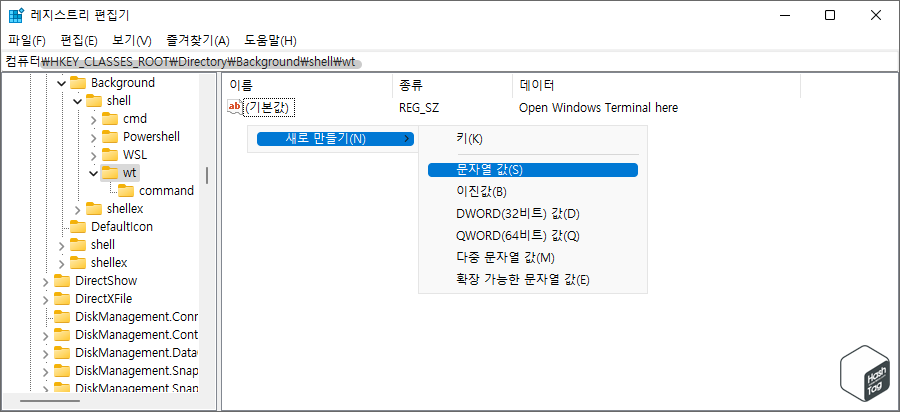Expand the Powershell key
The image size is (900, 412).
[94, 137]
